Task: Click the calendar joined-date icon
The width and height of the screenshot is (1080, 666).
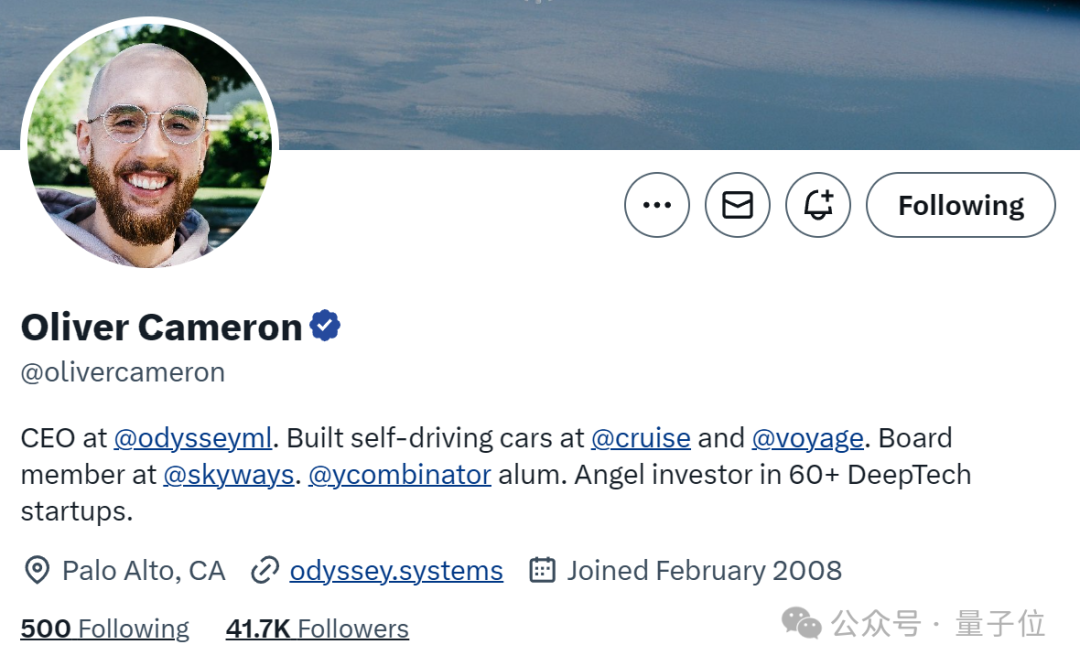Action: click(542, 570)
